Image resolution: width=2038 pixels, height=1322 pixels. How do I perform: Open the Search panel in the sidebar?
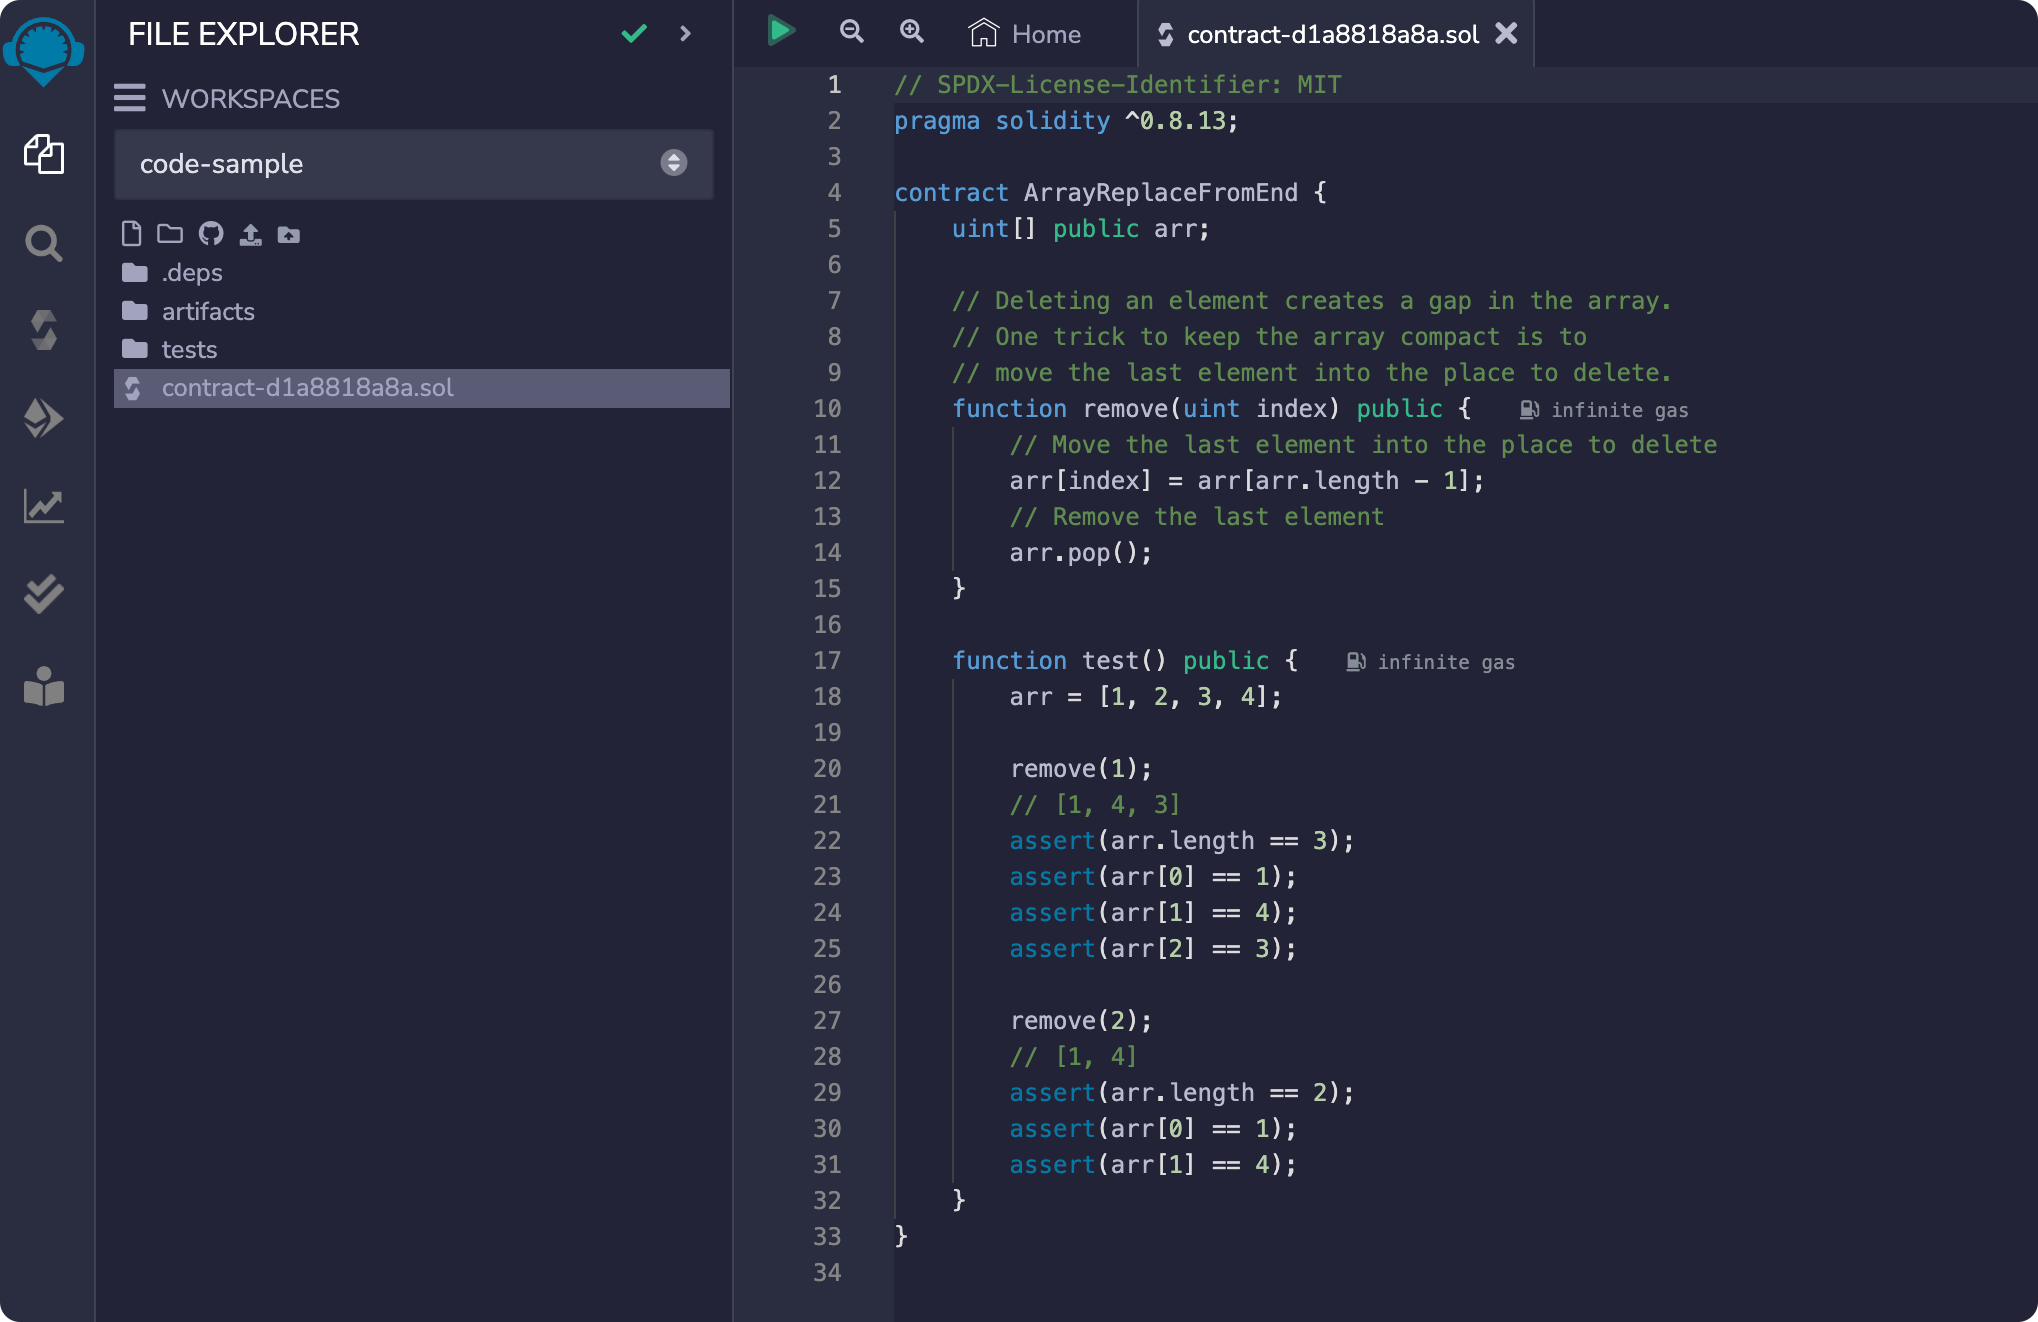point(44,243)
